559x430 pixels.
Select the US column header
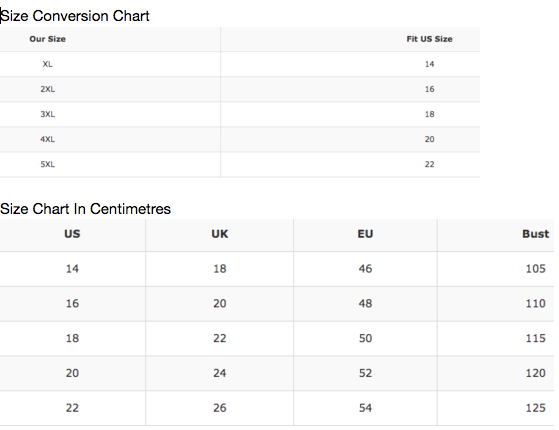[72, 234]
